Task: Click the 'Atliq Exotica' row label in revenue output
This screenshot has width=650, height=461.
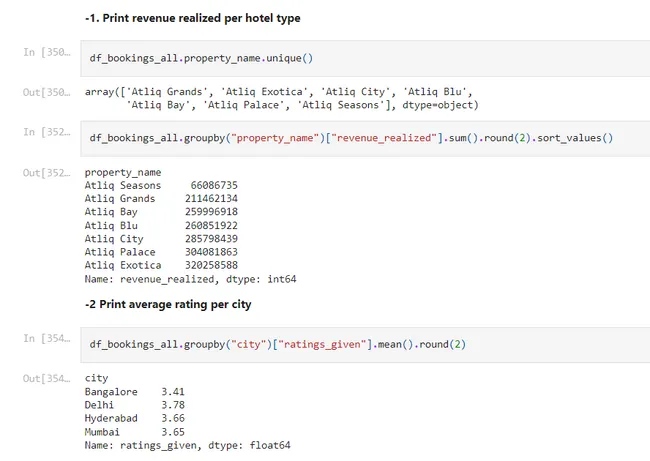Action: [x=123, y=265]
